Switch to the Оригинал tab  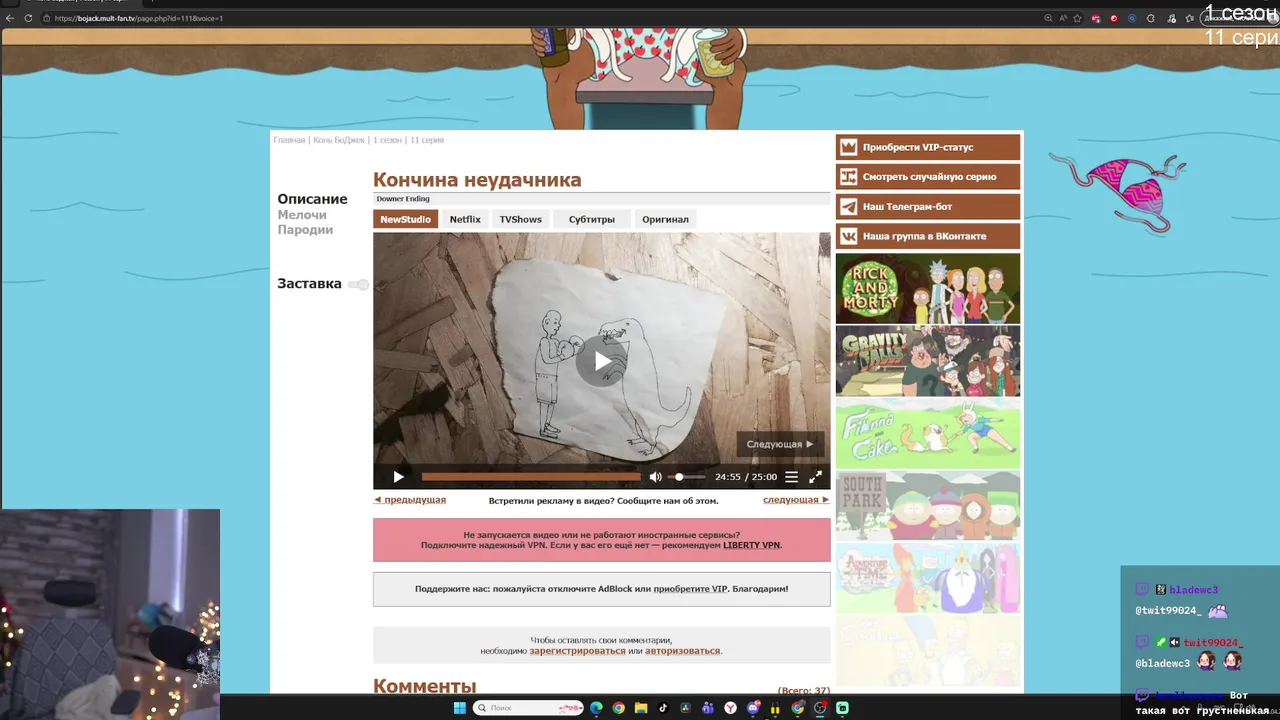(x=665, y=219)
